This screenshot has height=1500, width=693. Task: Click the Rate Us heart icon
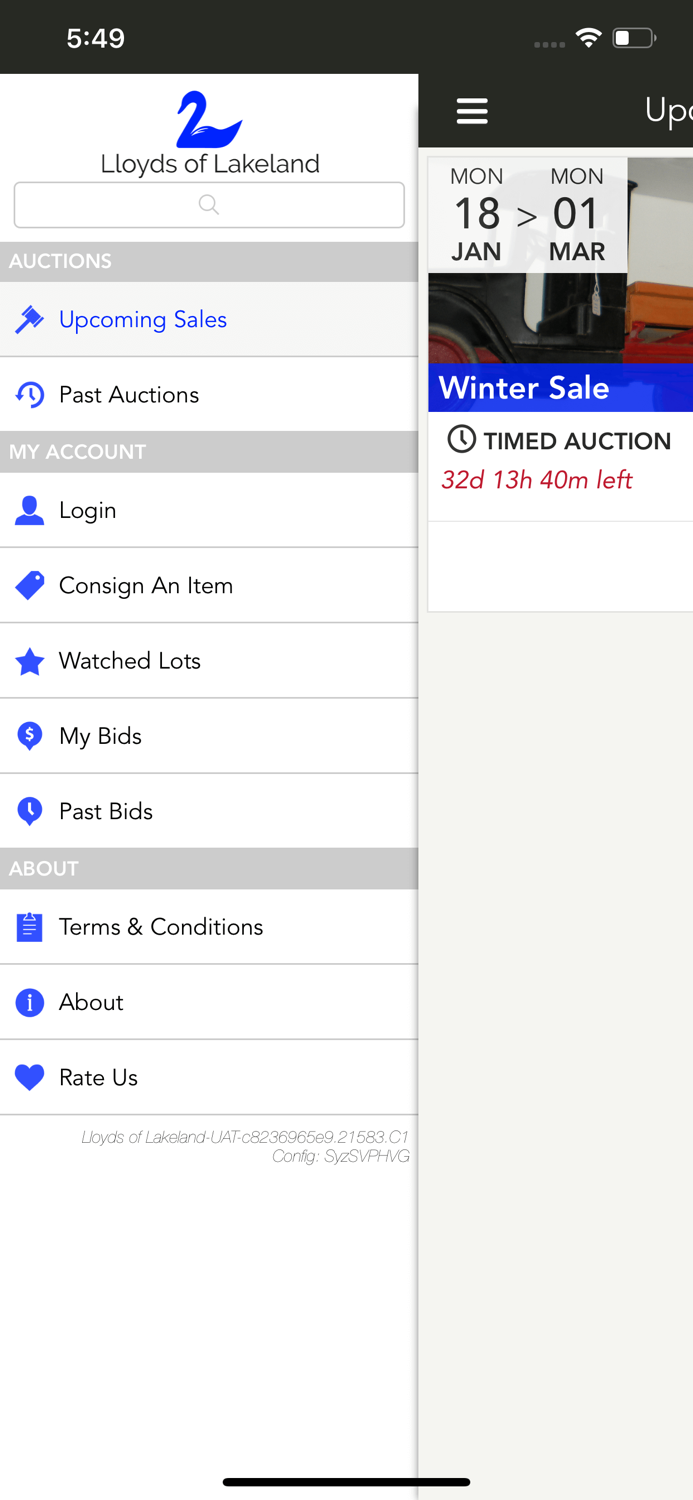pyautogui.click(x=29, y=1077)
